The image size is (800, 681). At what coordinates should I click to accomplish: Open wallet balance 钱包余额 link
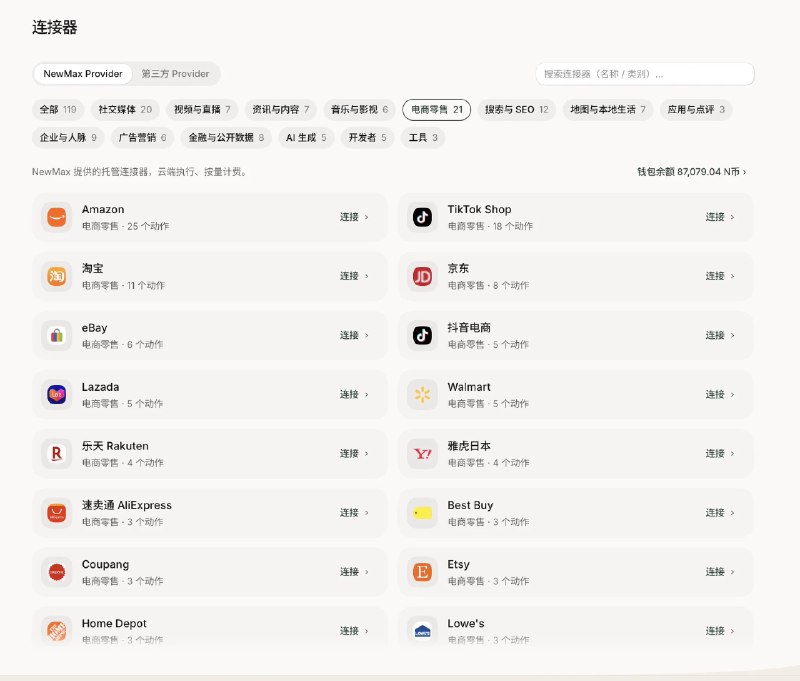point(691,172)
